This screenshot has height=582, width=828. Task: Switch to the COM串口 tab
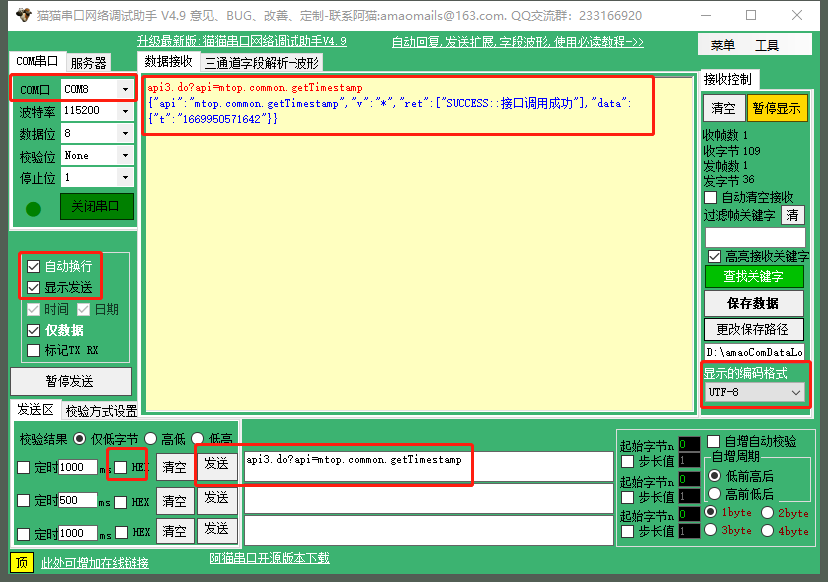[x=37, y=61]
